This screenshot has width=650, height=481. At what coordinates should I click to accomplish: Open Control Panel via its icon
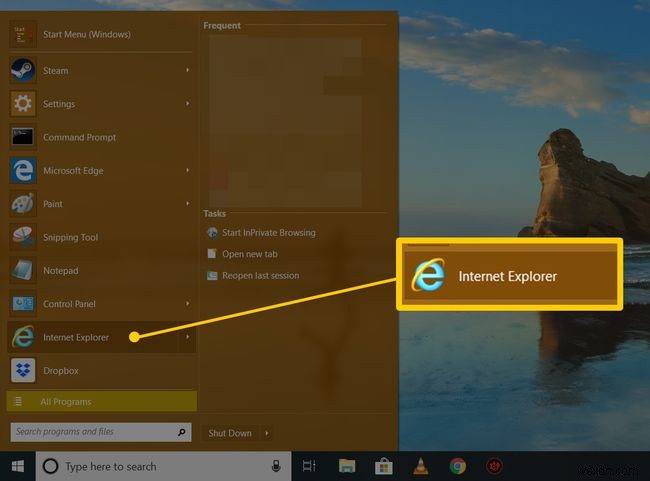point(23,304)
